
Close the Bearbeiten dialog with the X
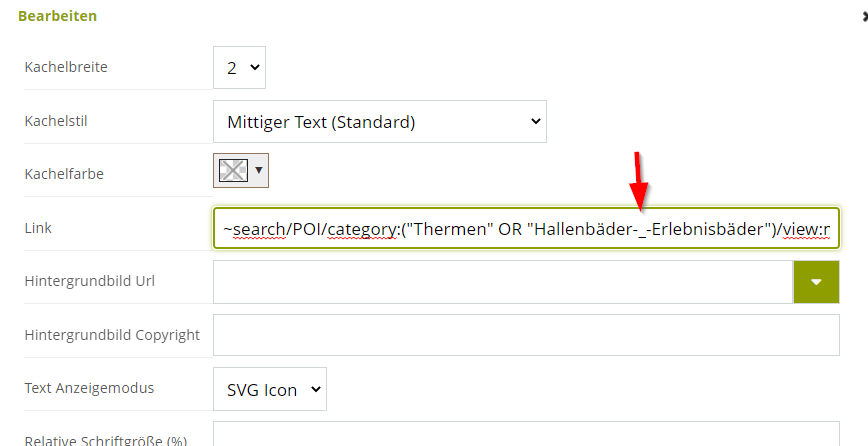click(865, 17)
